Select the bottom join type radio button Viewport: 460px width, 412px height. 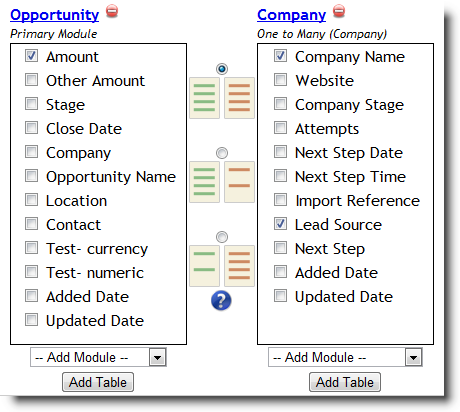tap(222, 237)
